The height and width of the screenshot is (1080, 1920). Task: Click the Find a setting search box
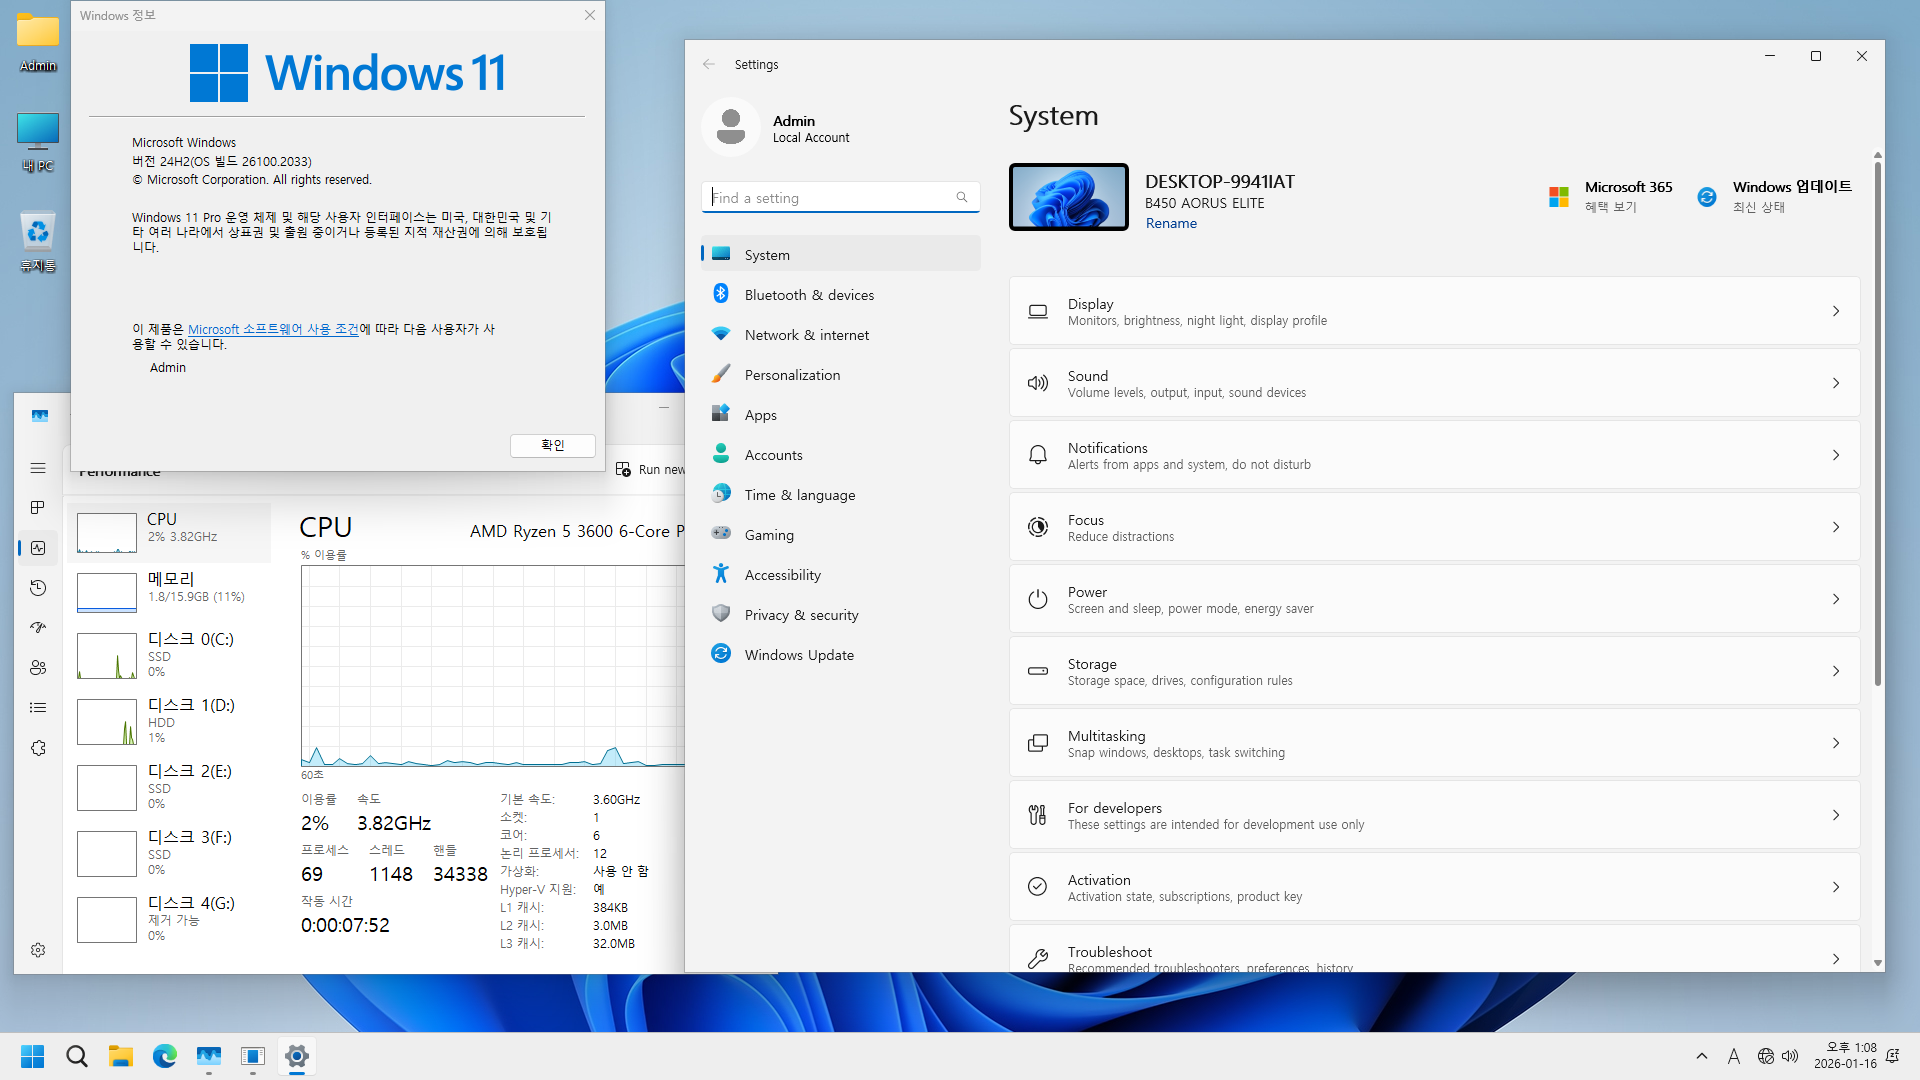[830, 198]
